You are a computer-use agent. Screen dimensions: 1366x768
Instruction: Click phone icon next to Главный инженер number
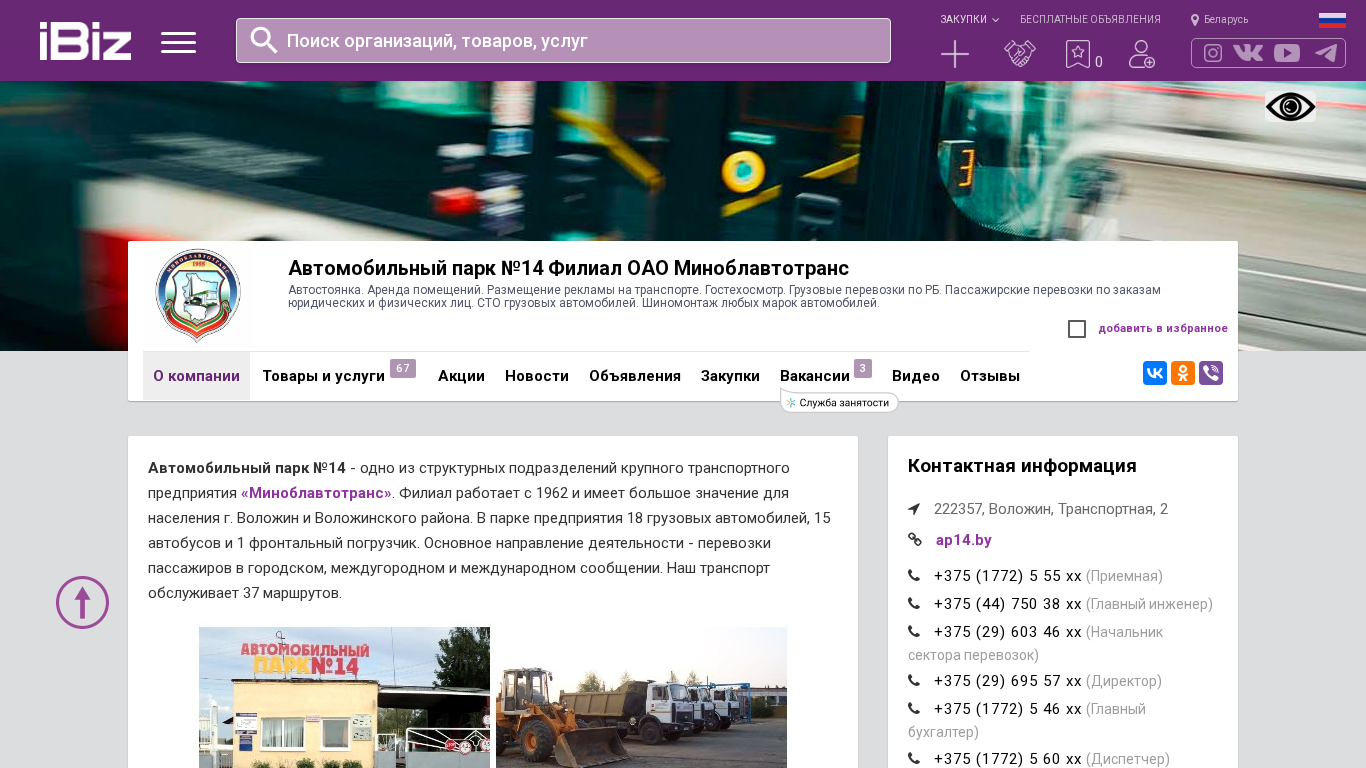click(x=914, y=604)
